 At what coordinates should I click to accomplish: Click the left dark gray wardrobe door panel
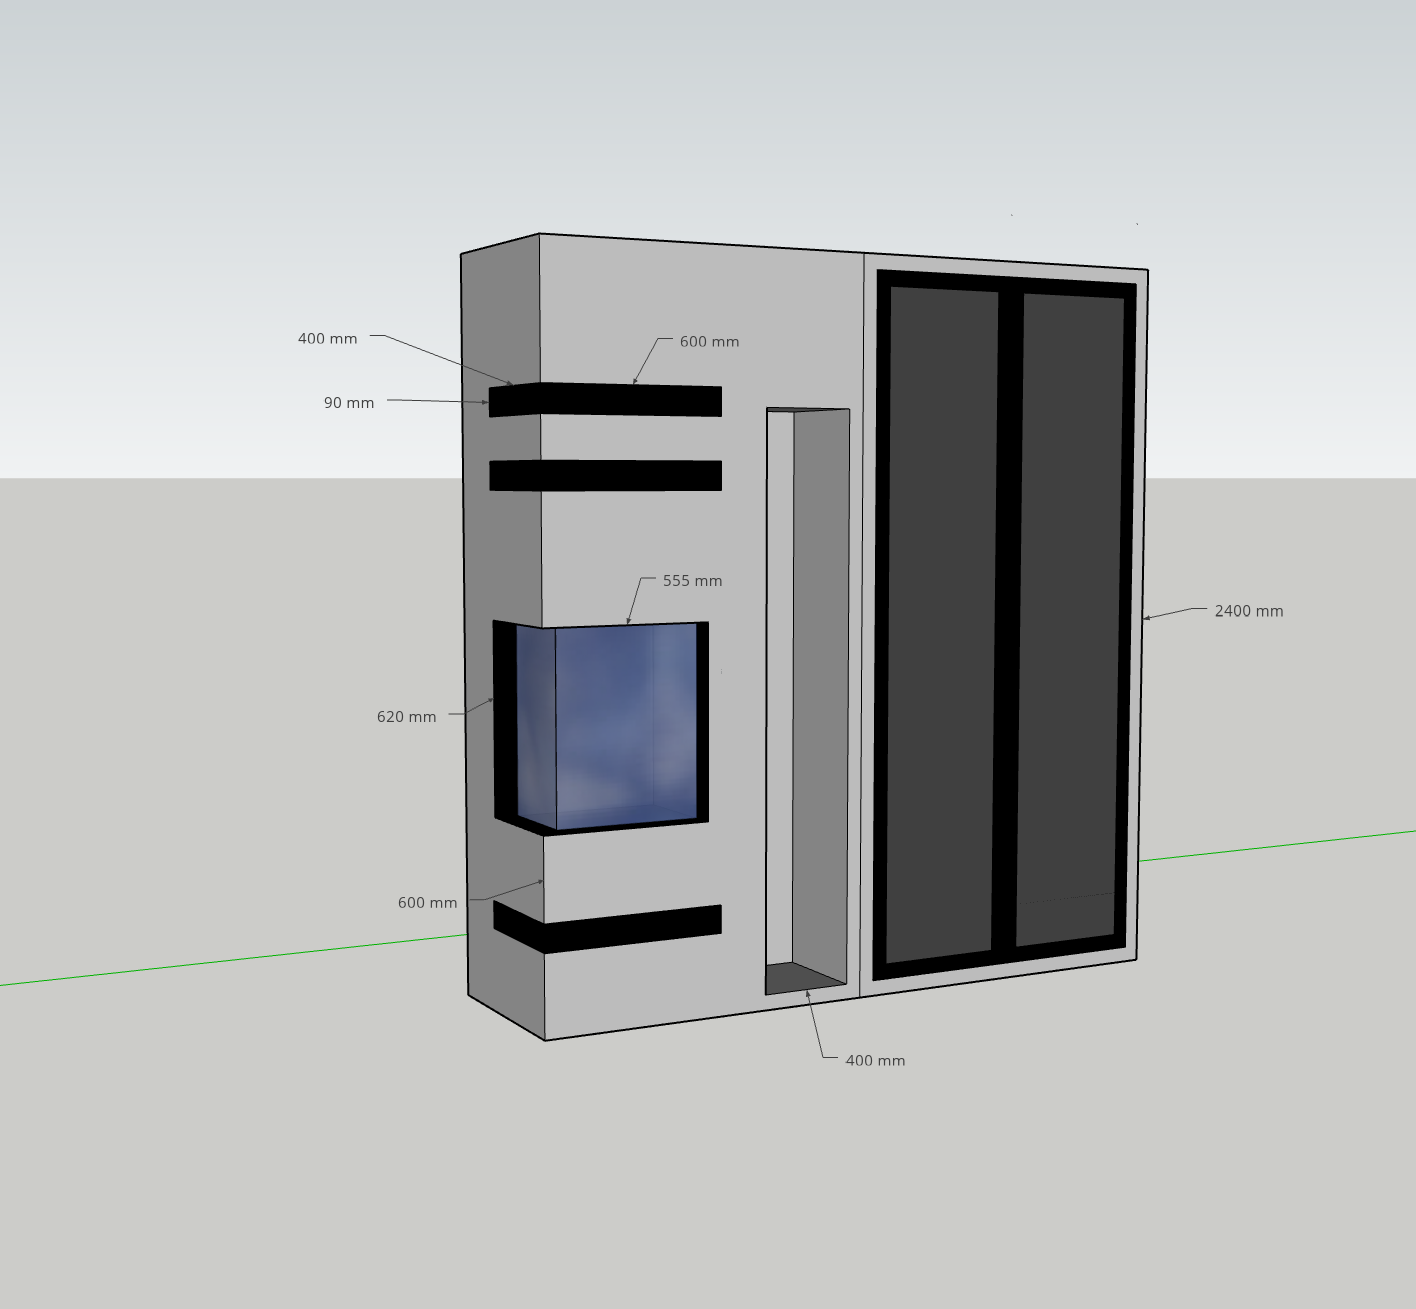[x=942, y=620]
